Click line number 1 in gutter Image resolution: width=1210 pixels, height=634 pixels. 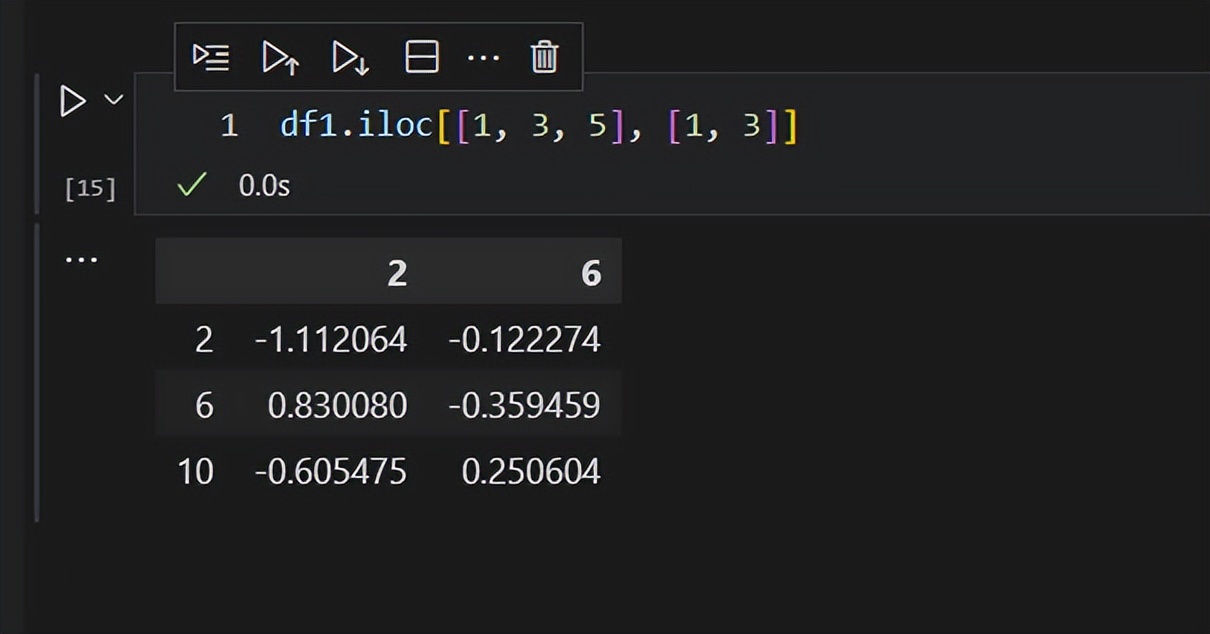click(x=229, y=126)
